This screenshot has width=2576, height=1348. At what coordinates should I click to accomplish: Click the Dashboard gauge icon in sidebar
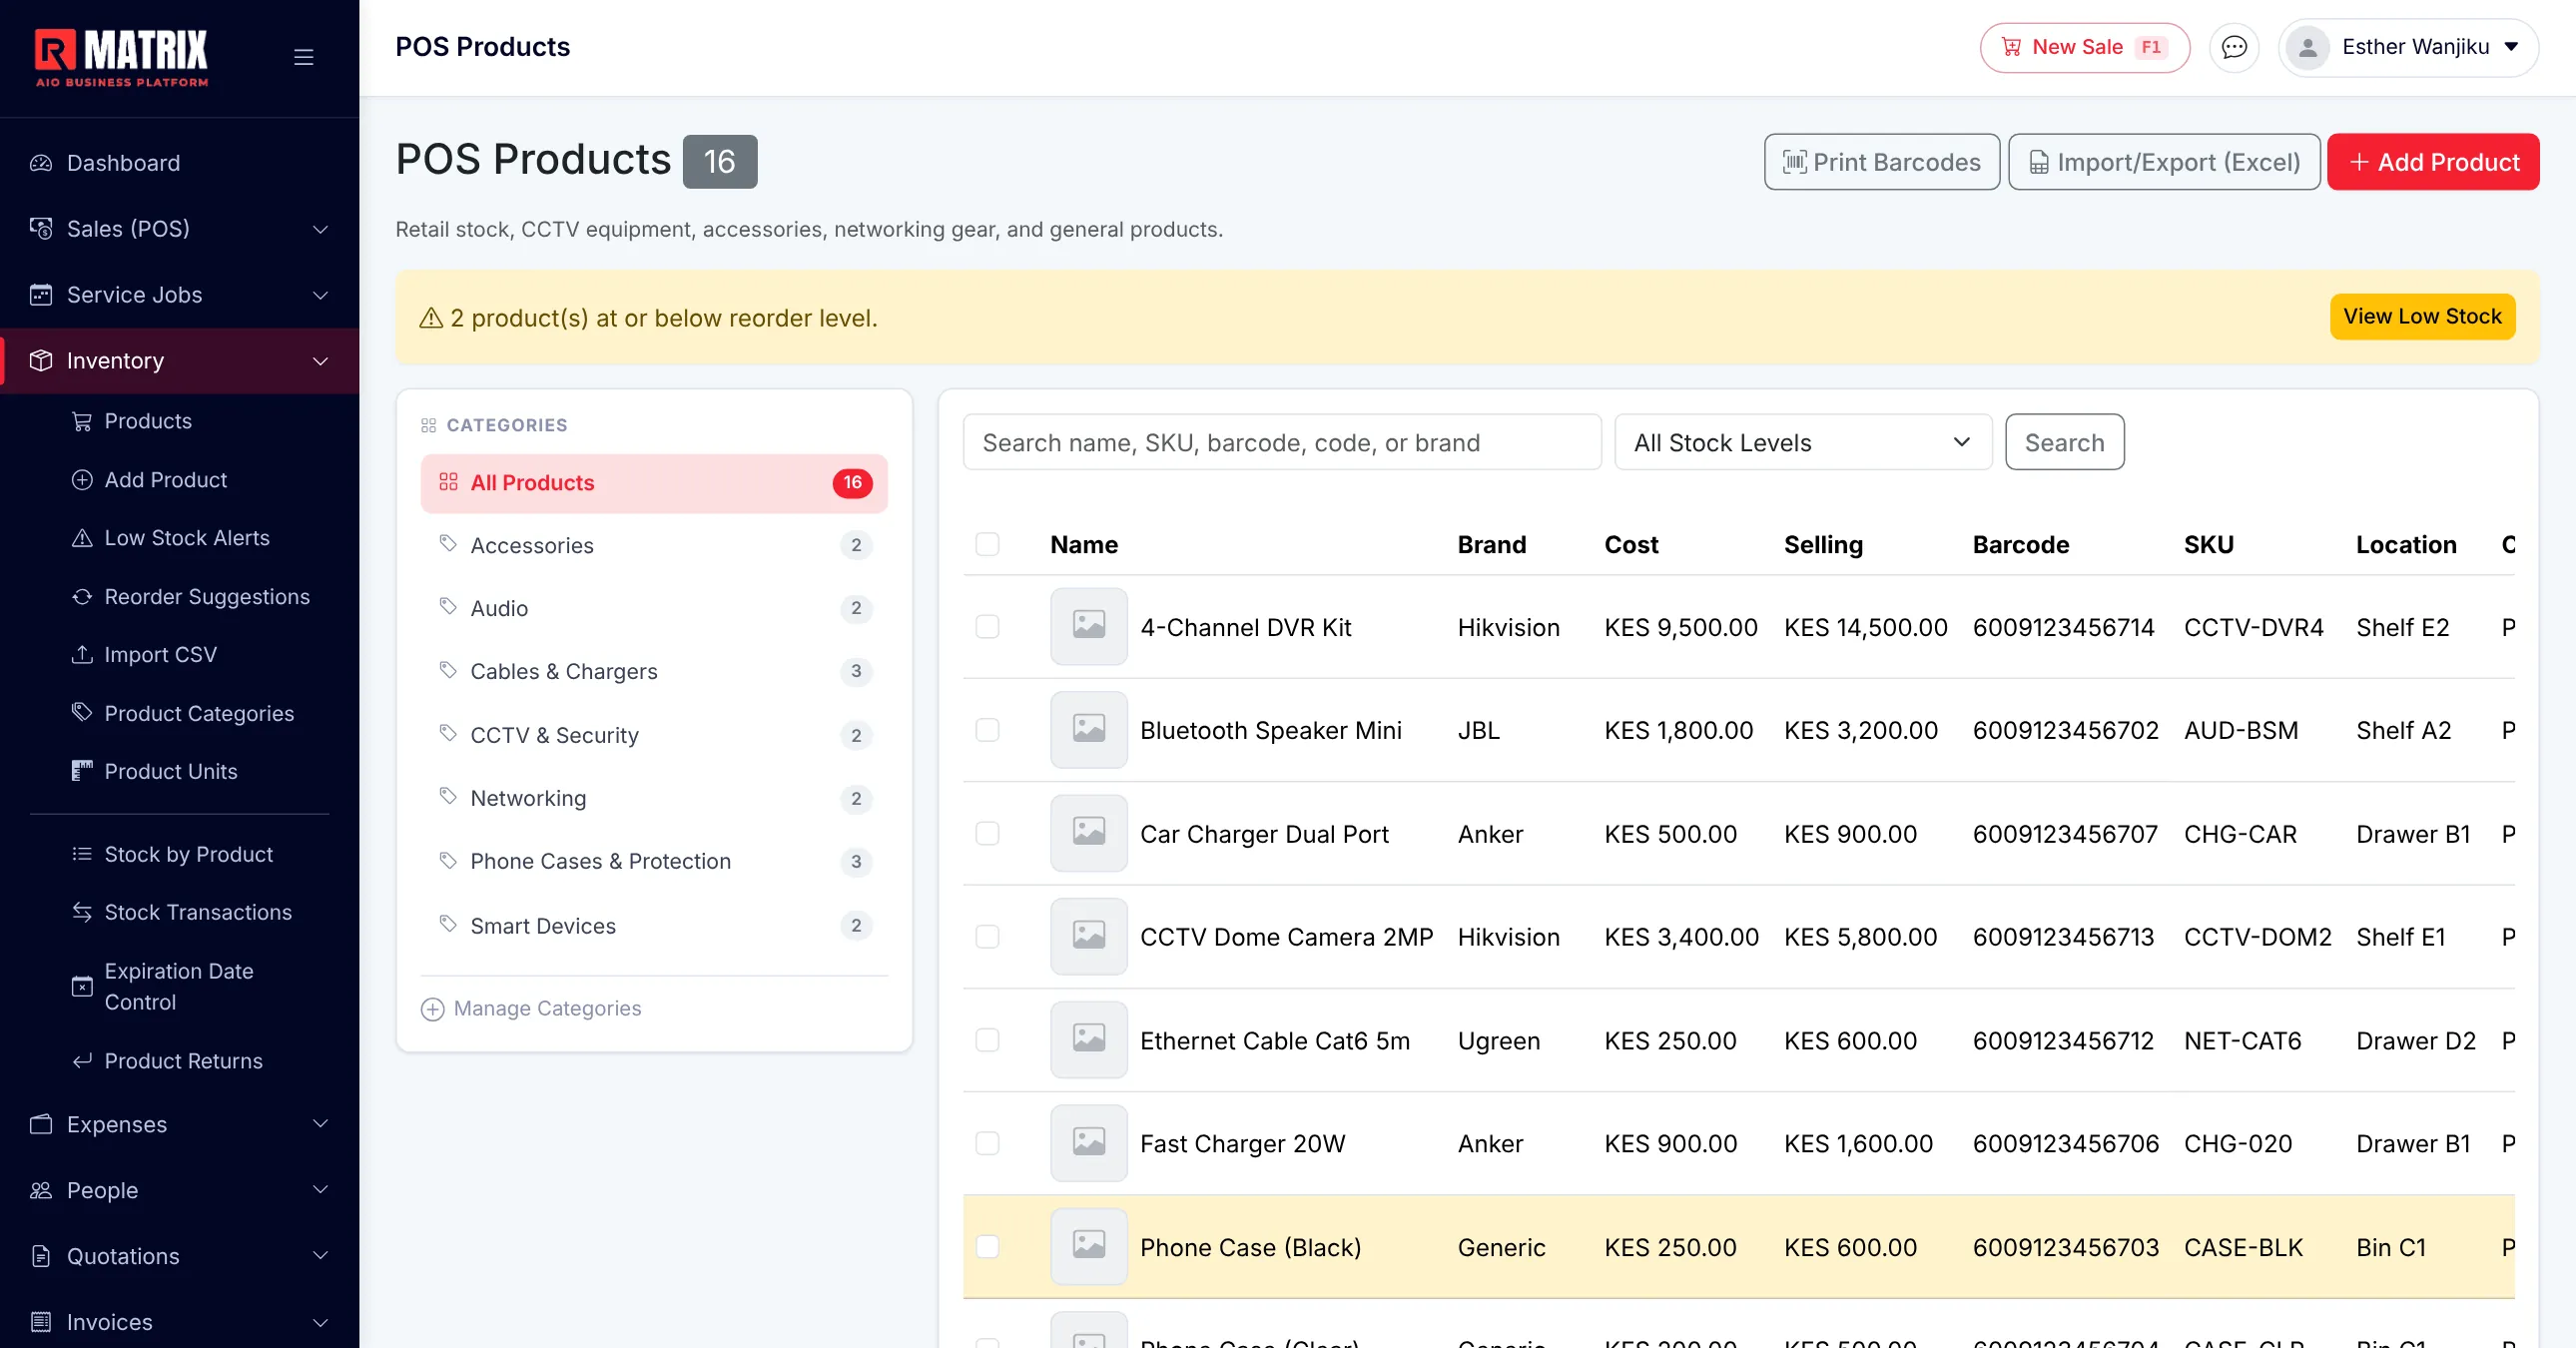41,163
